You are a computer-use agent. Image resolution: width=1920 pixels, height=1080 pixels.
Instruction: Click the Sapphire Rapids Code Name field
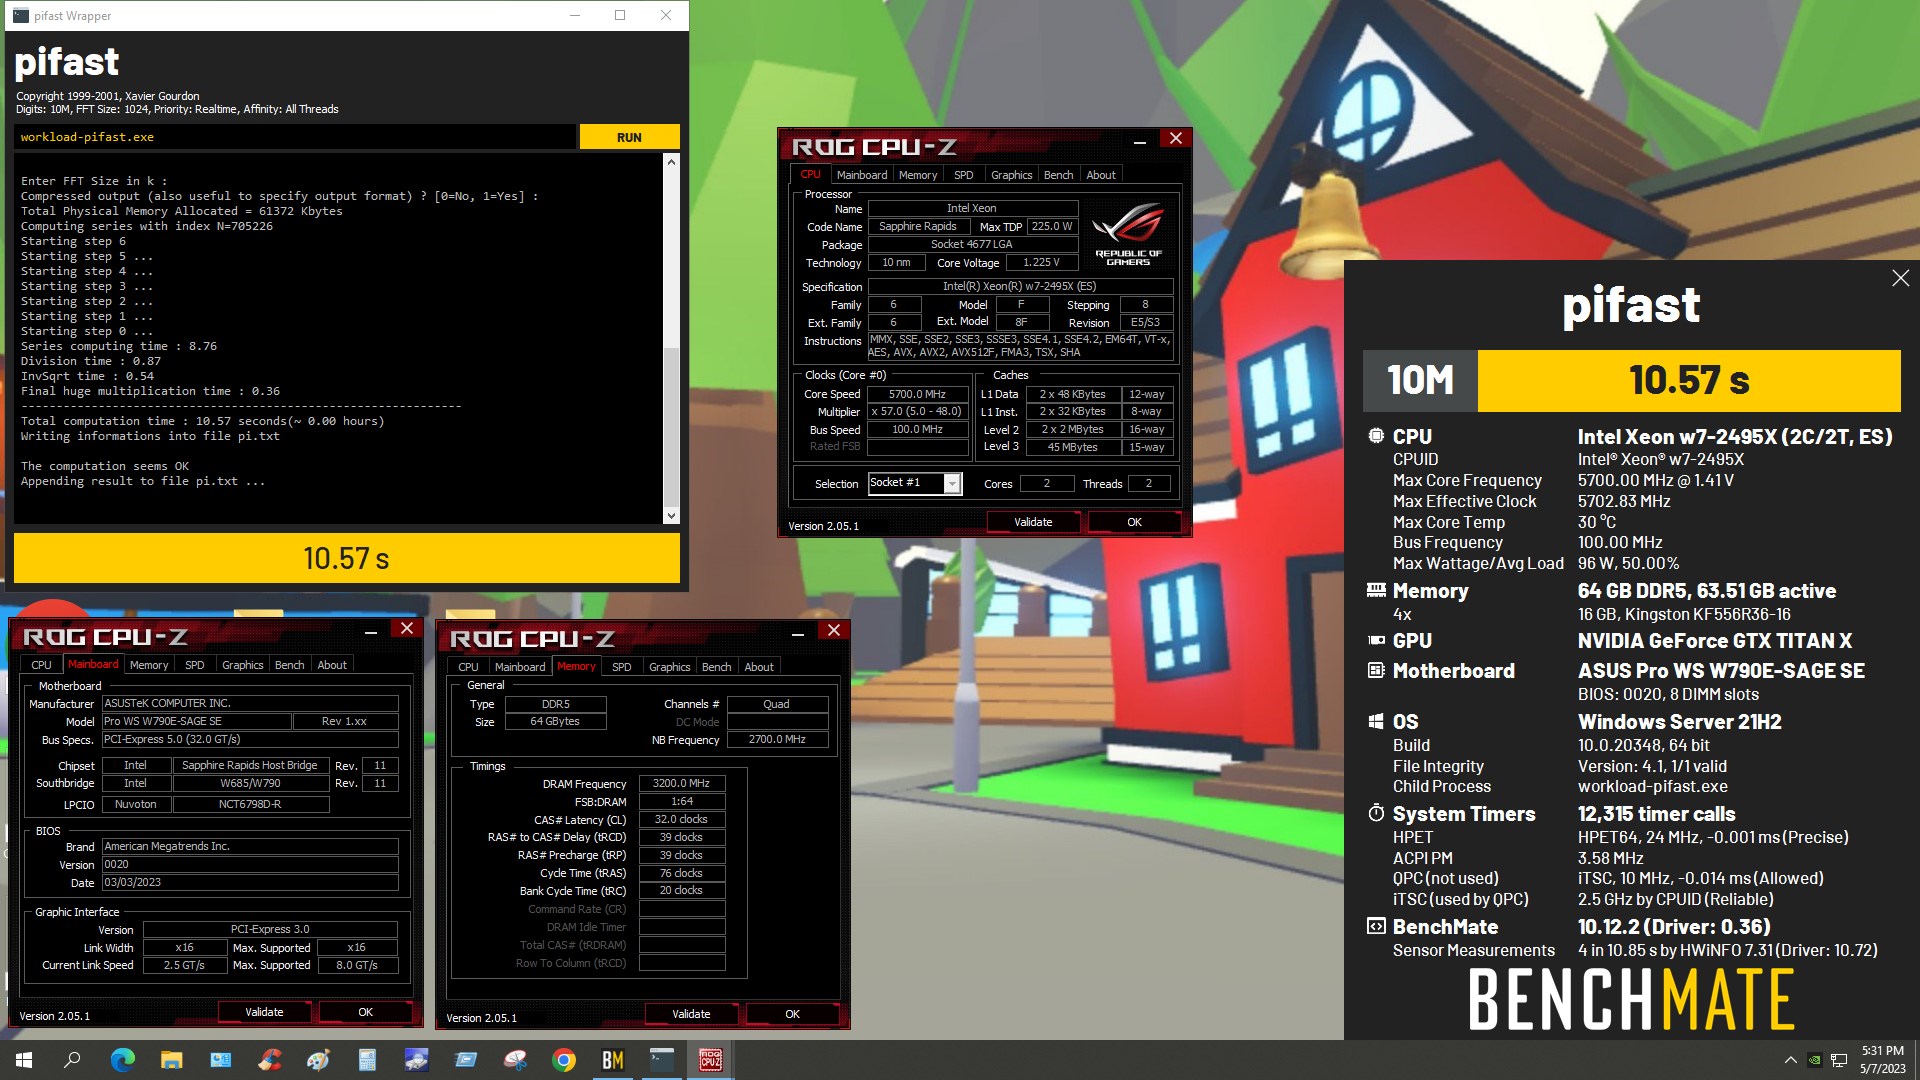[917, 227]
